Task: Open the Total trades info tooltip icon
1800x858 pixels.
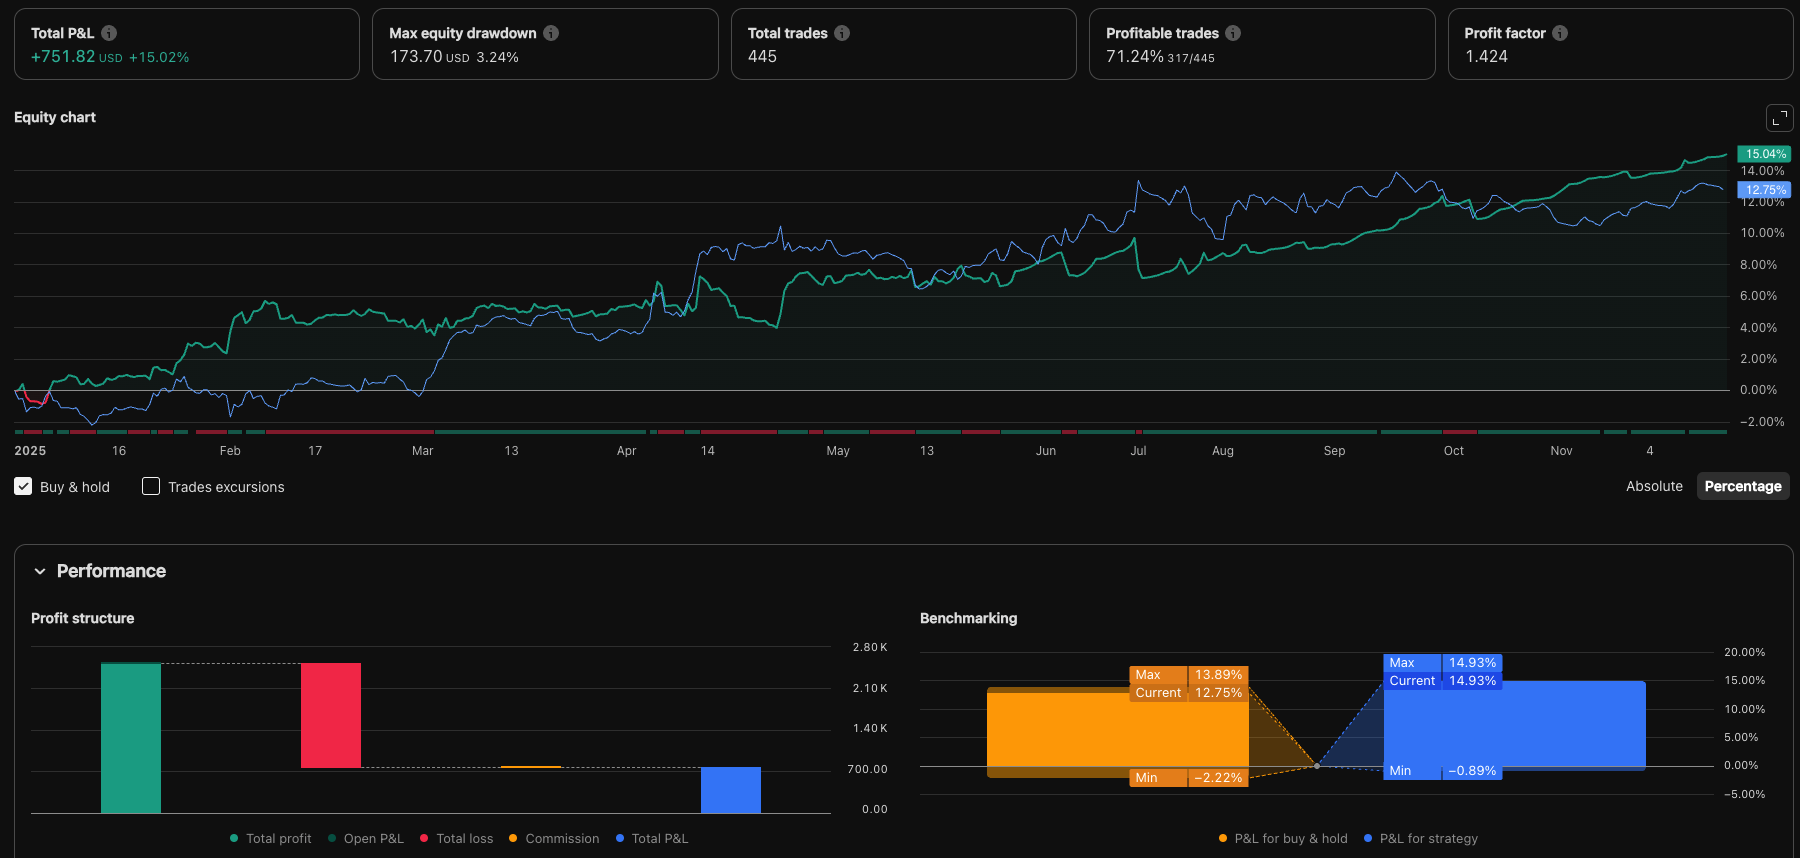Action: (842, 33)
